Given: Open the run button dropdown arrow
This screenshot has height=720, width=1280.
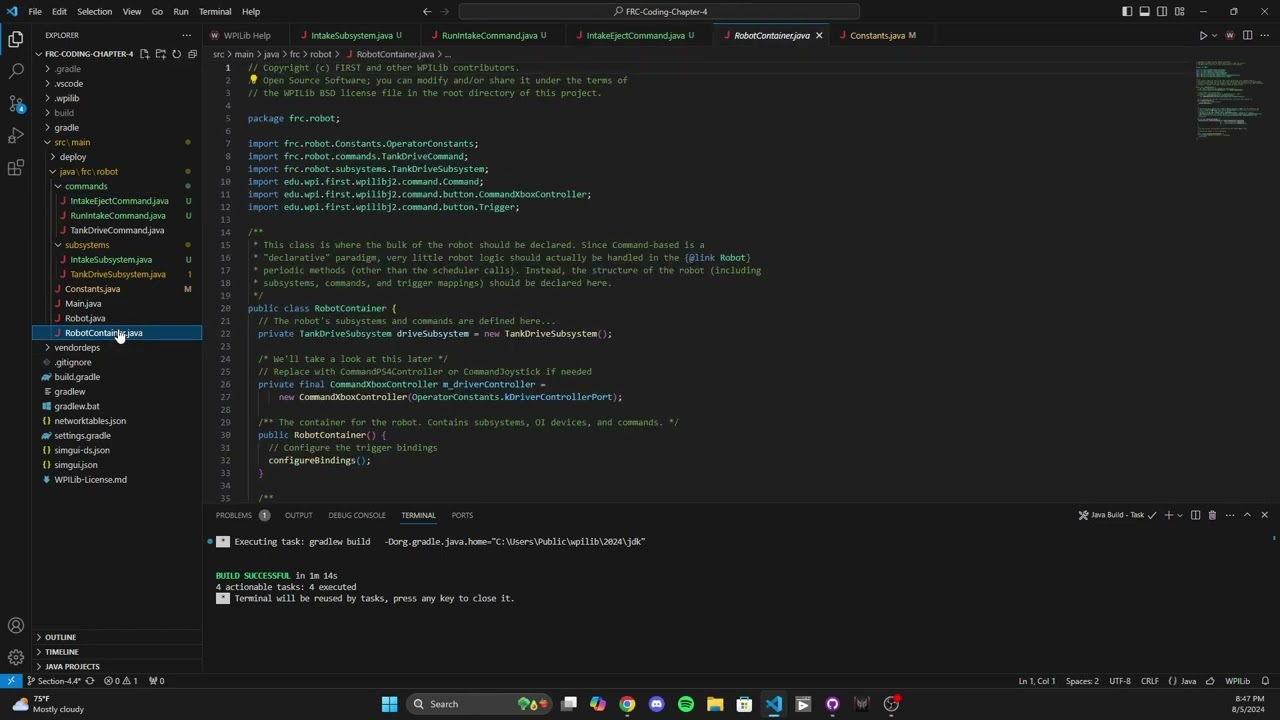Looking at the screenshot, I should (x=1214, y=35).
